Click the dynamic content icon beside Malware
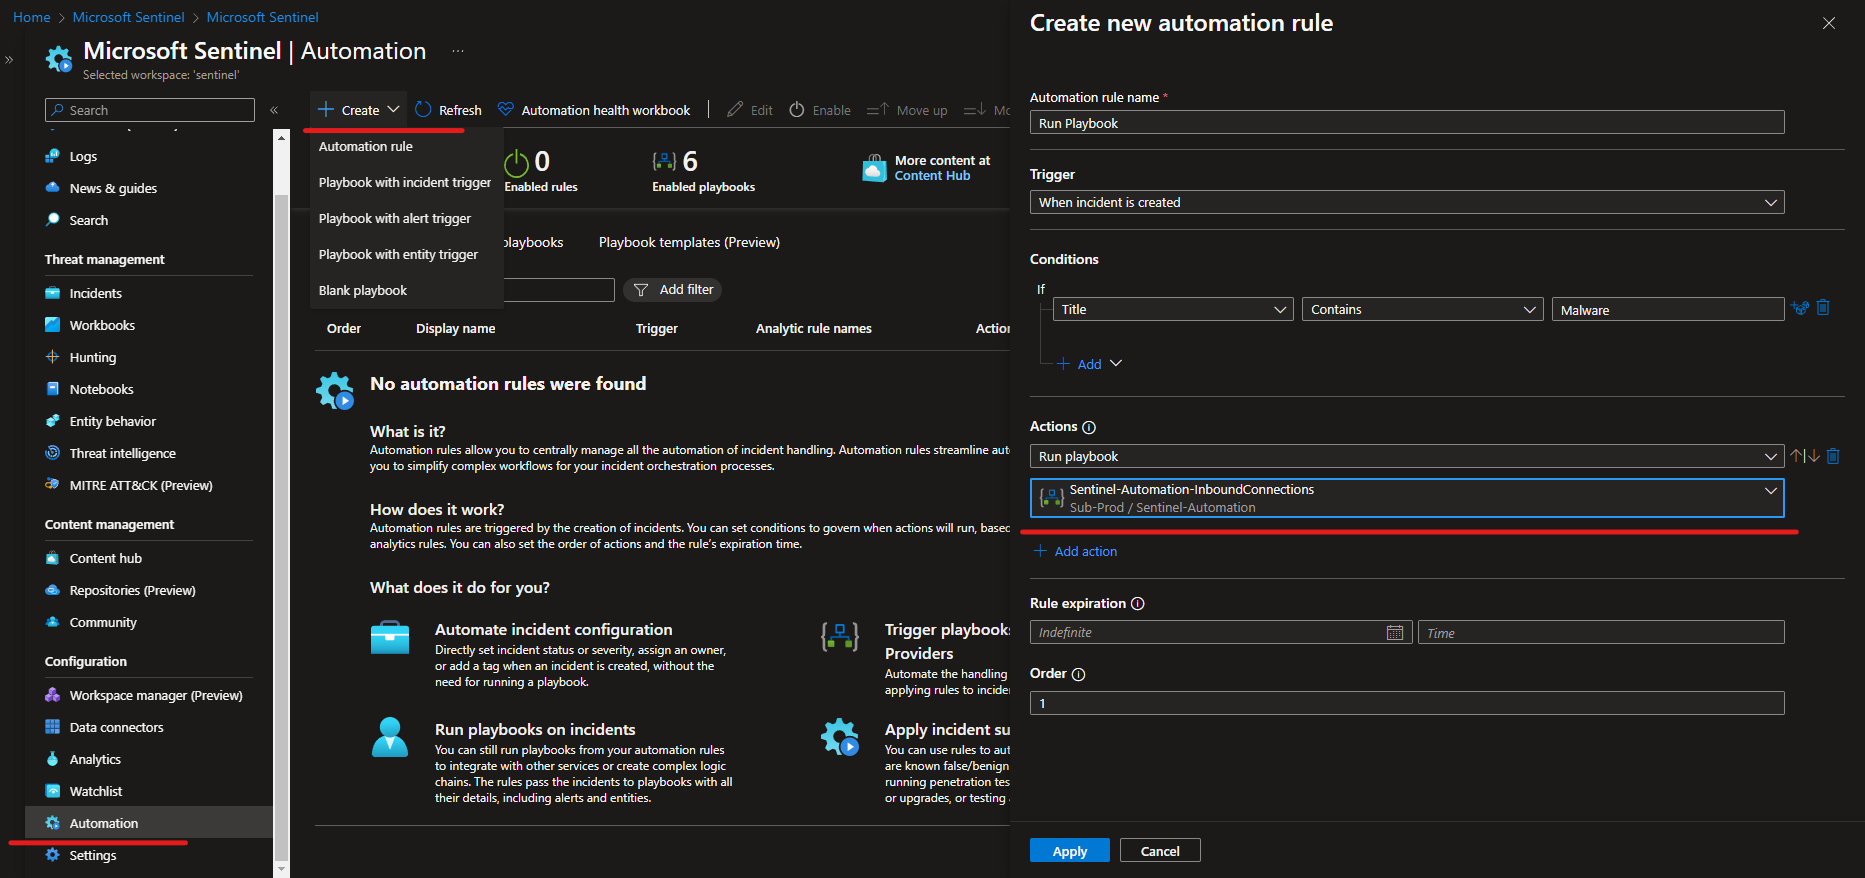 click(x=1800, y=308)
